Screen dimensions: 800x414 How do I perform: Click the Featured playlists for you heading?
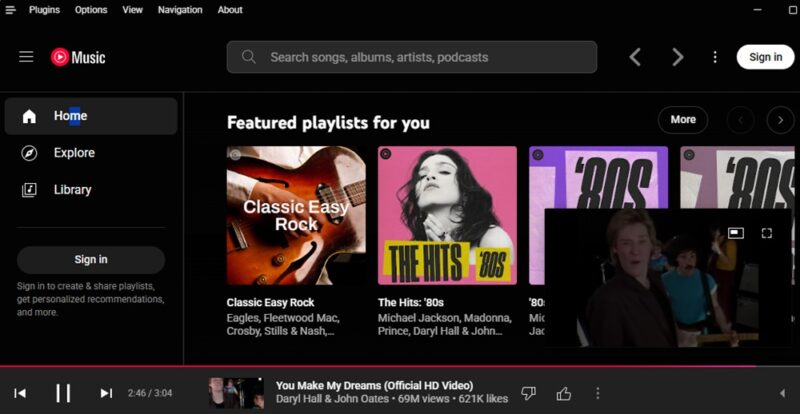pos(328,123)
